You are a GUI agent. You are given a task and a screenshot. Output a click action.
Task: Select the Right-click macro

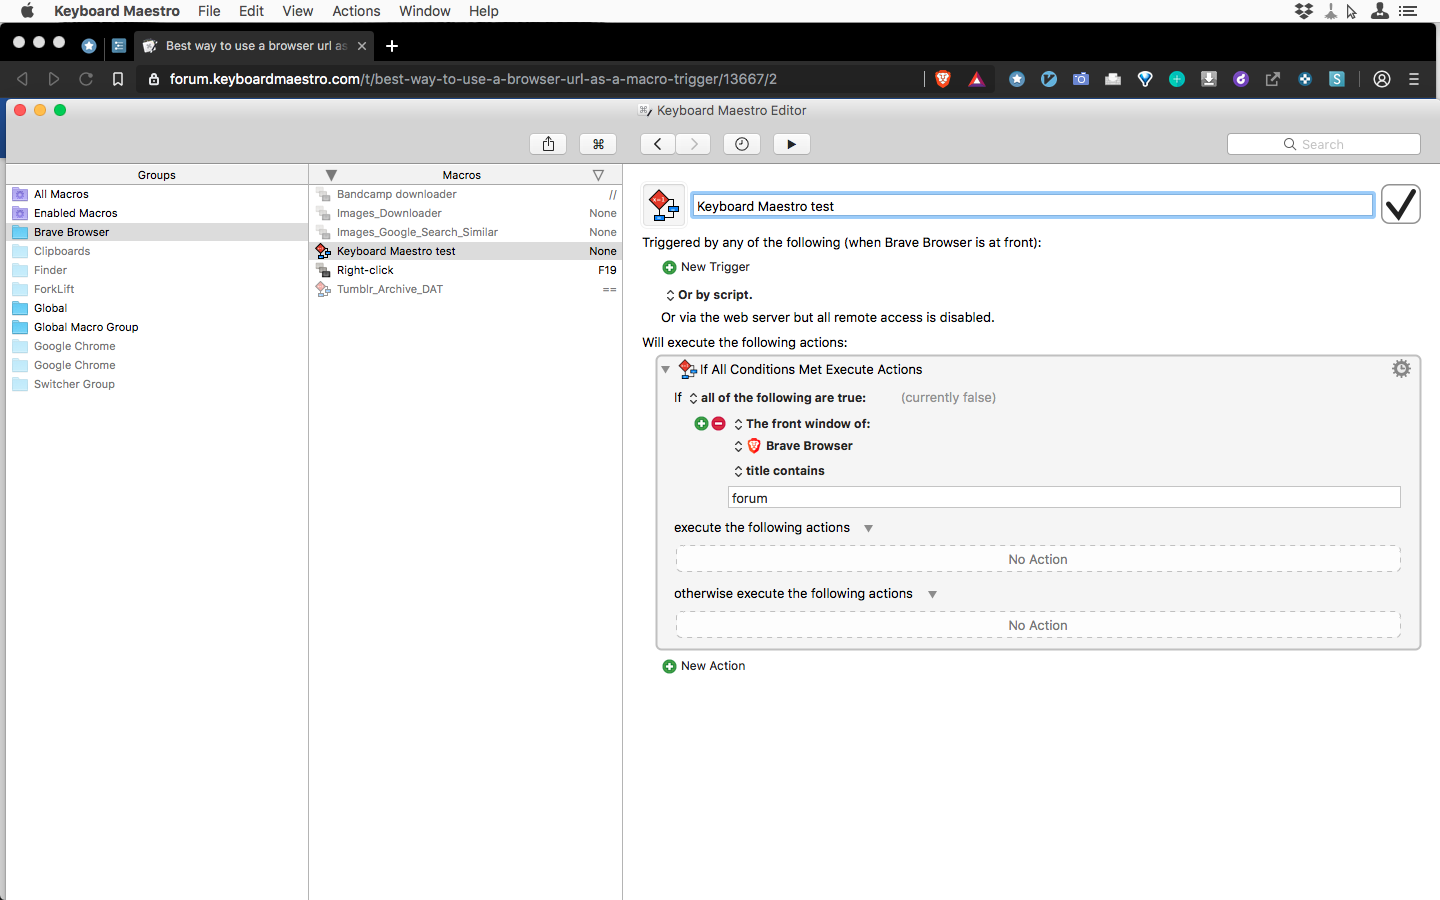(x=466, y=270)
